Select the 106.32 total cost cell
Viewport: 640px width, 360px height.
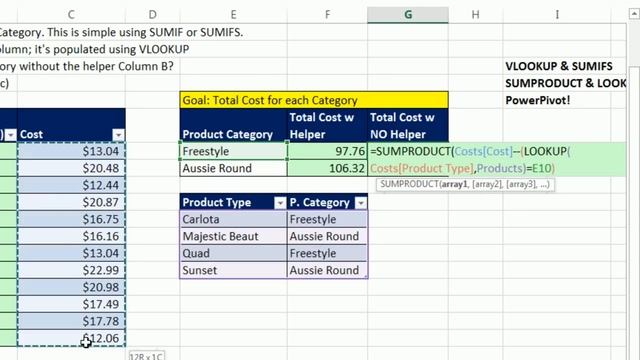point(327,168)
